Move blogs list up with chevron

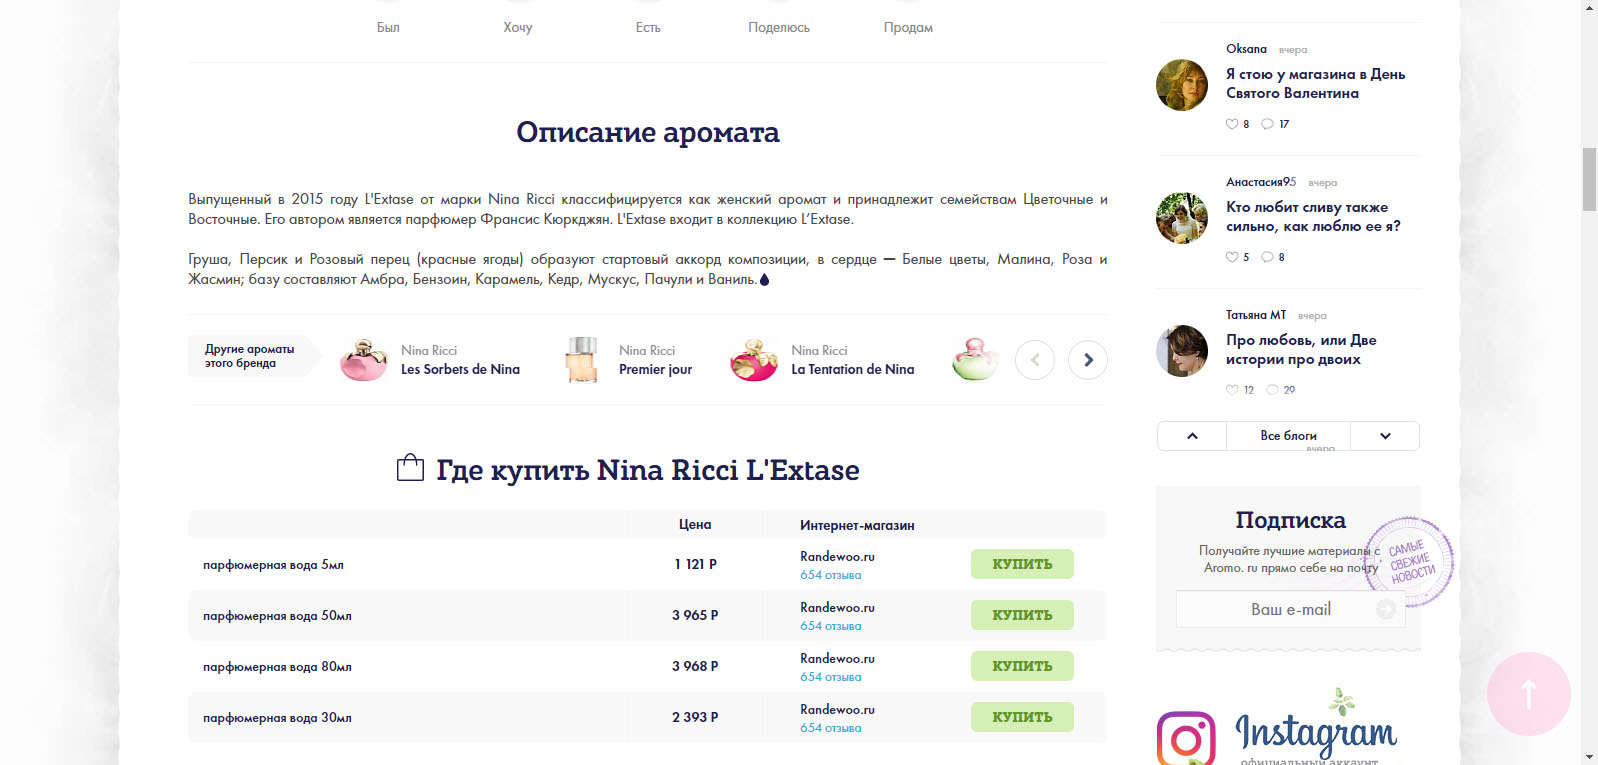click(x=1192, y=436)
